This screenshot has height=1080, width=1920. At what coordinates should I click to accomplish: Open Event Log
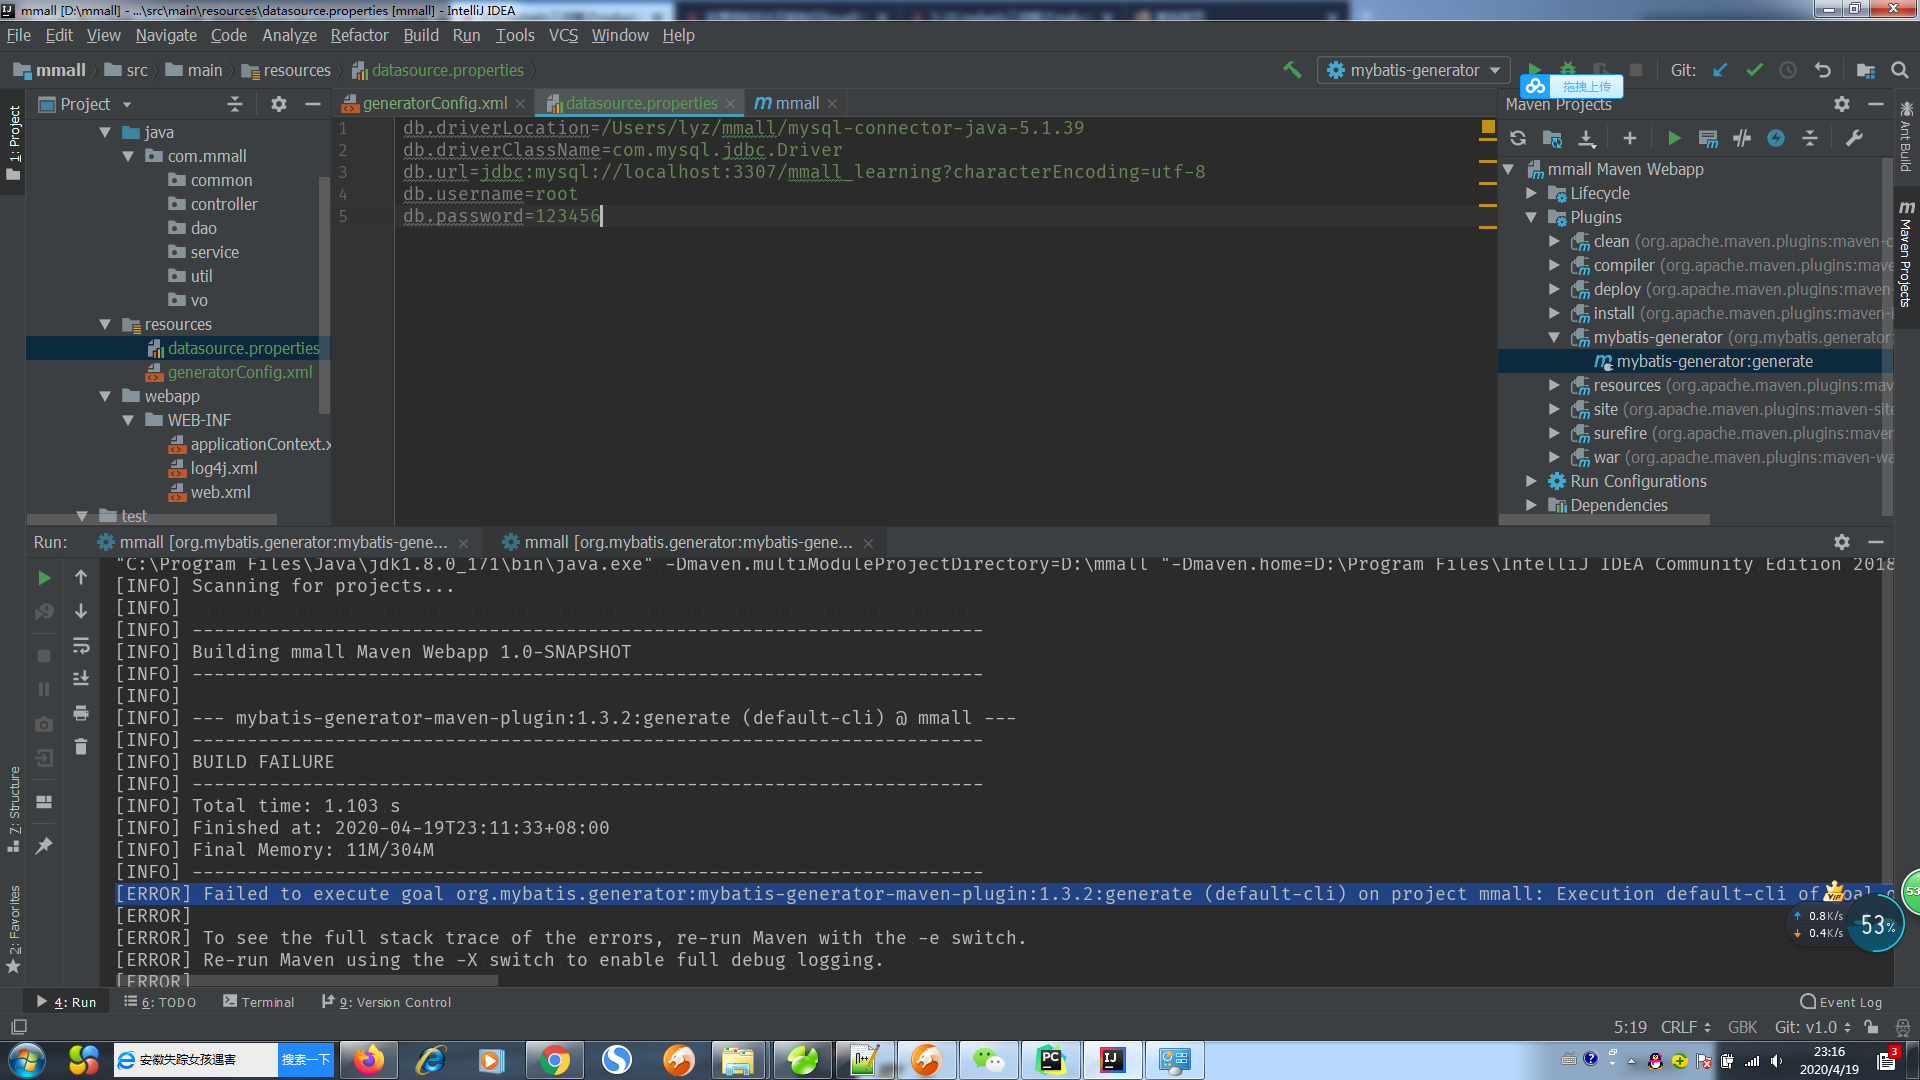pyautogui.click(x=1841, y=1002)
